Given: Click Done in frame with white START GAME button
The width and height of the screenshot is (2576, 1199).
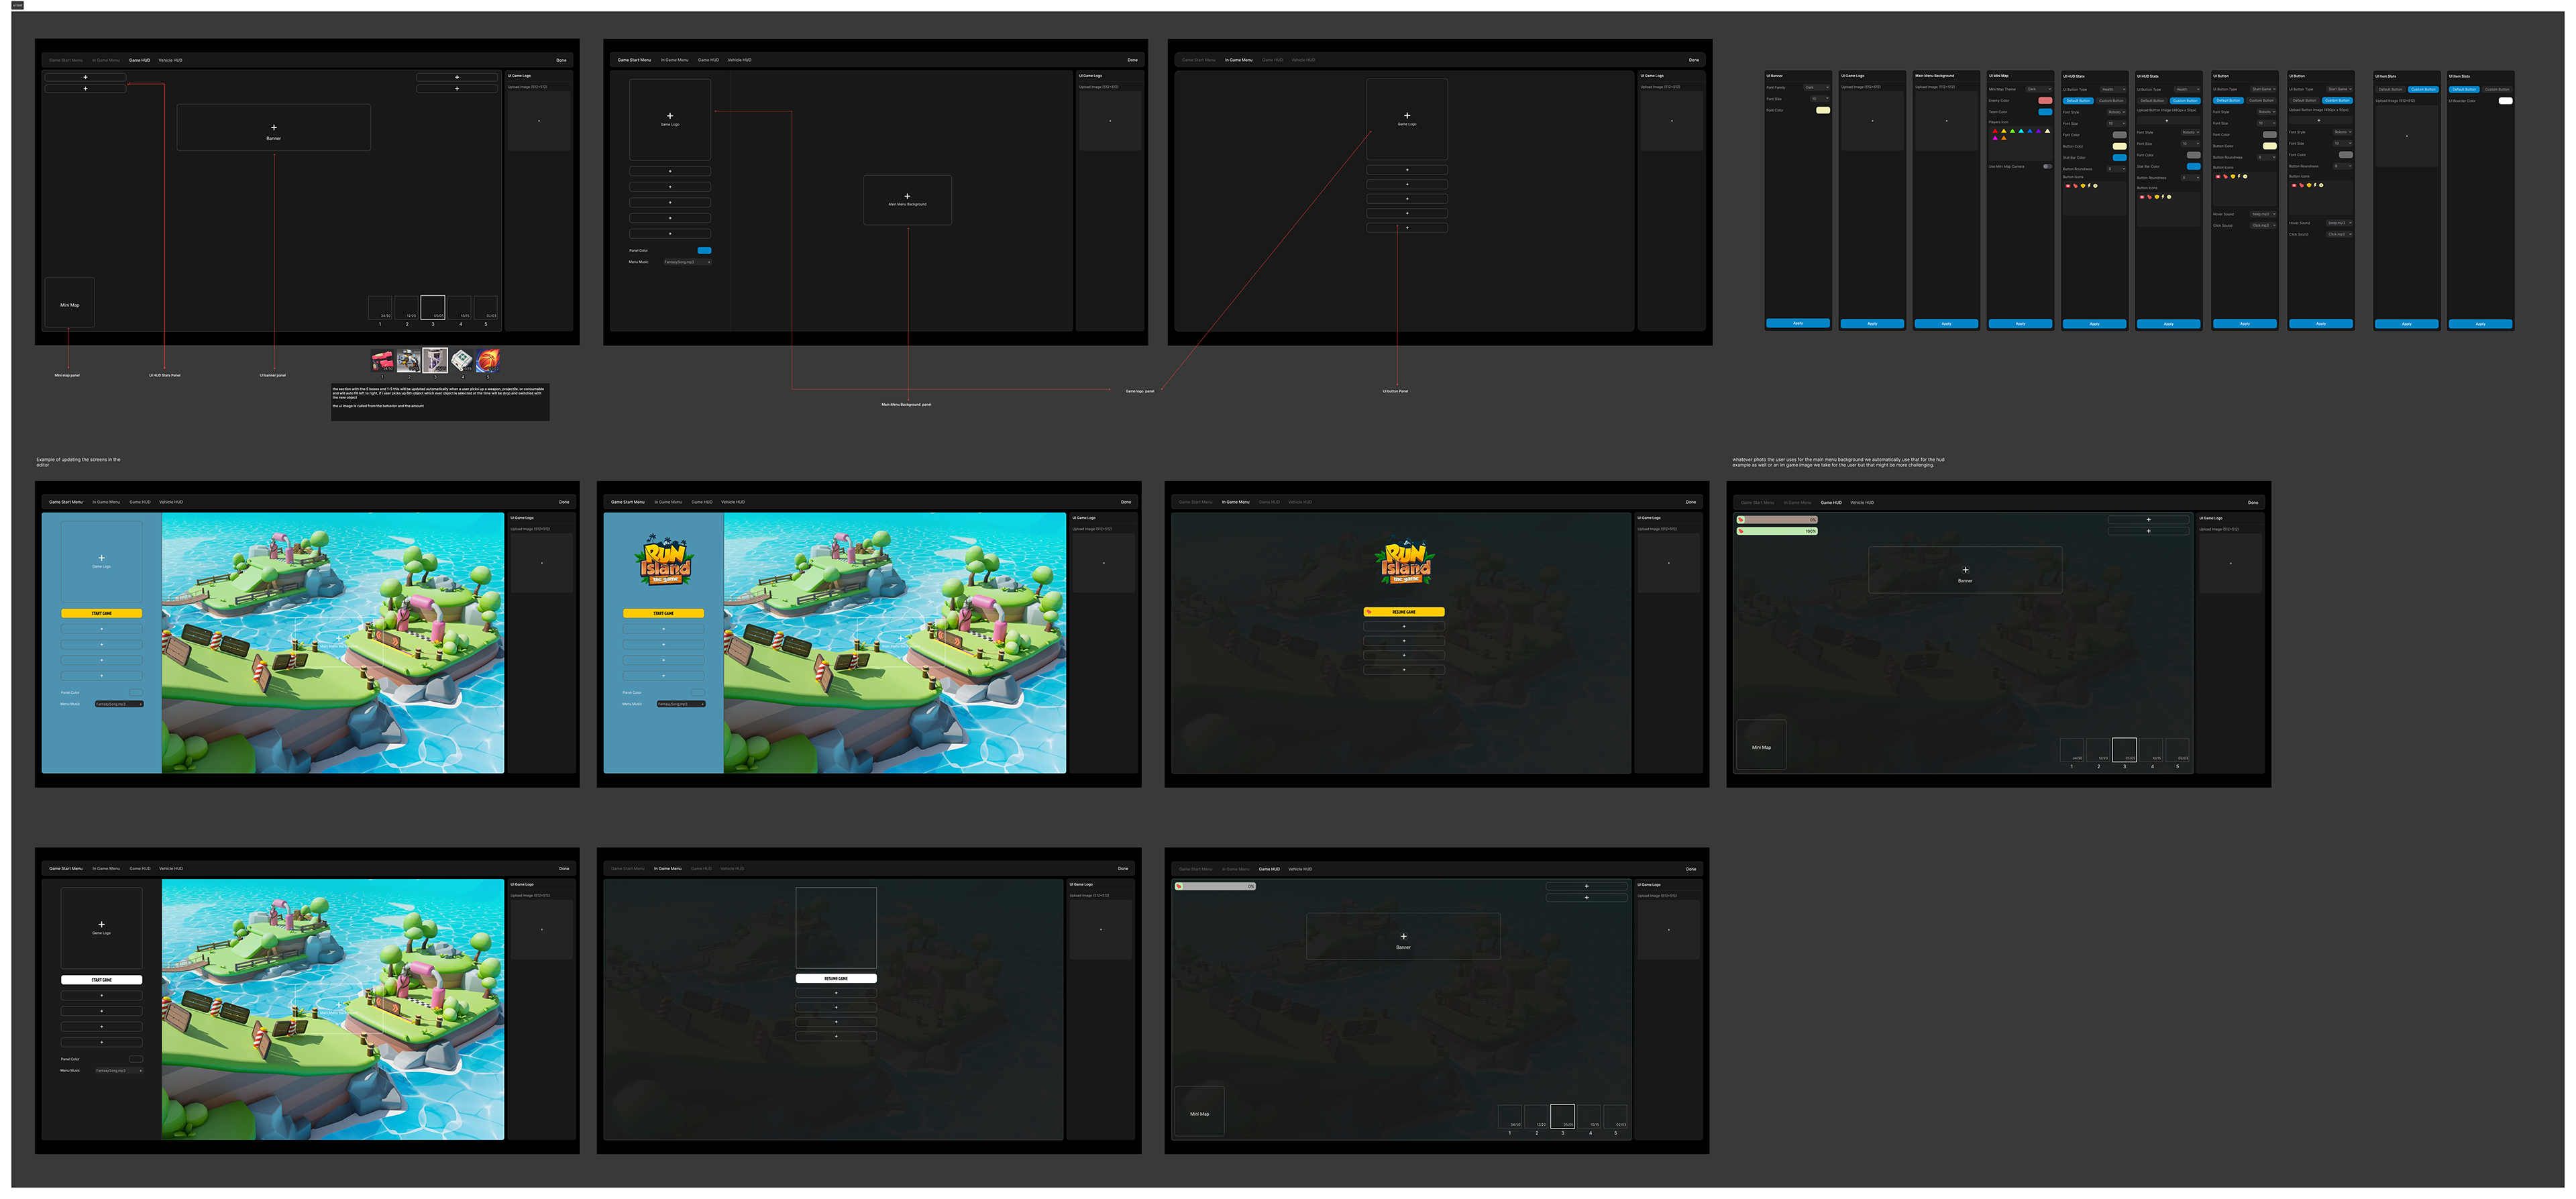Looking at the screenshot, I should [564, 868].
